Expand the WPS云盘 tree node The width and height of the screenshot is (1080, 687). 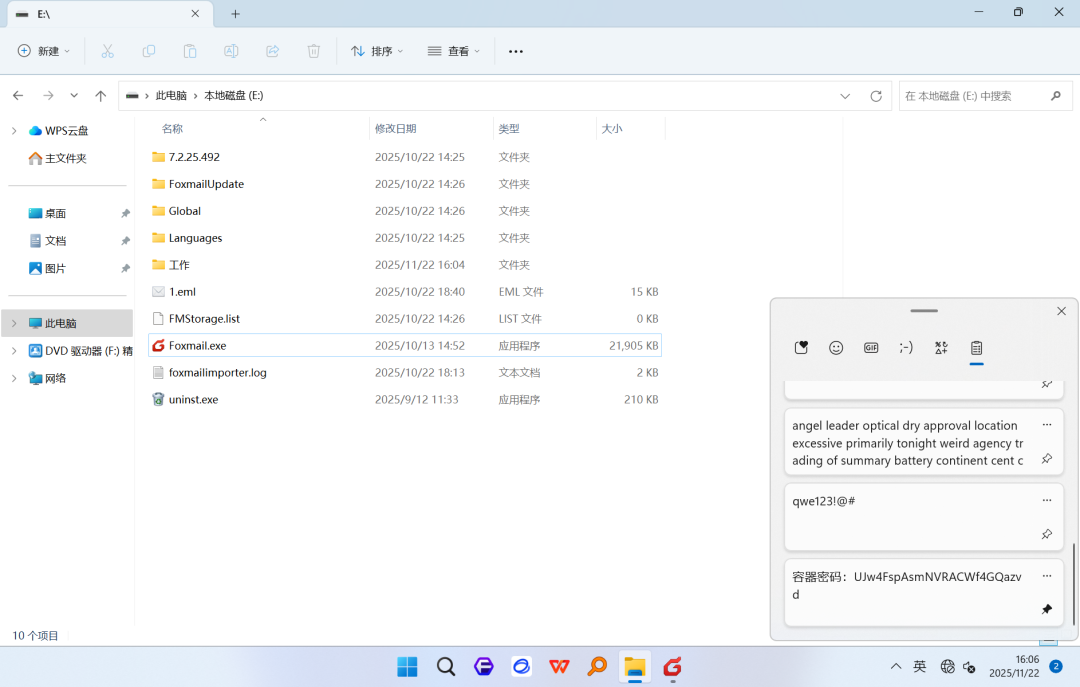[14, 131]
